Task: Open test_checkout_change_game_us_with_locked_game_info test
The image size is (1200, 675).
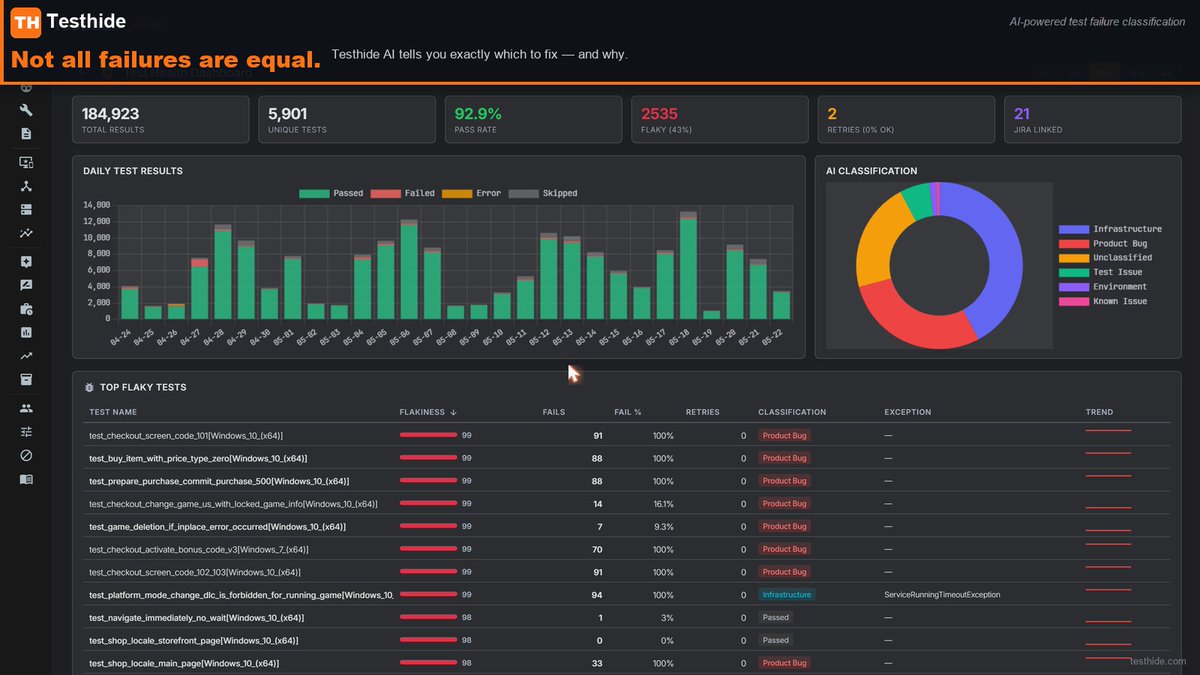Action: coord(233,504)
